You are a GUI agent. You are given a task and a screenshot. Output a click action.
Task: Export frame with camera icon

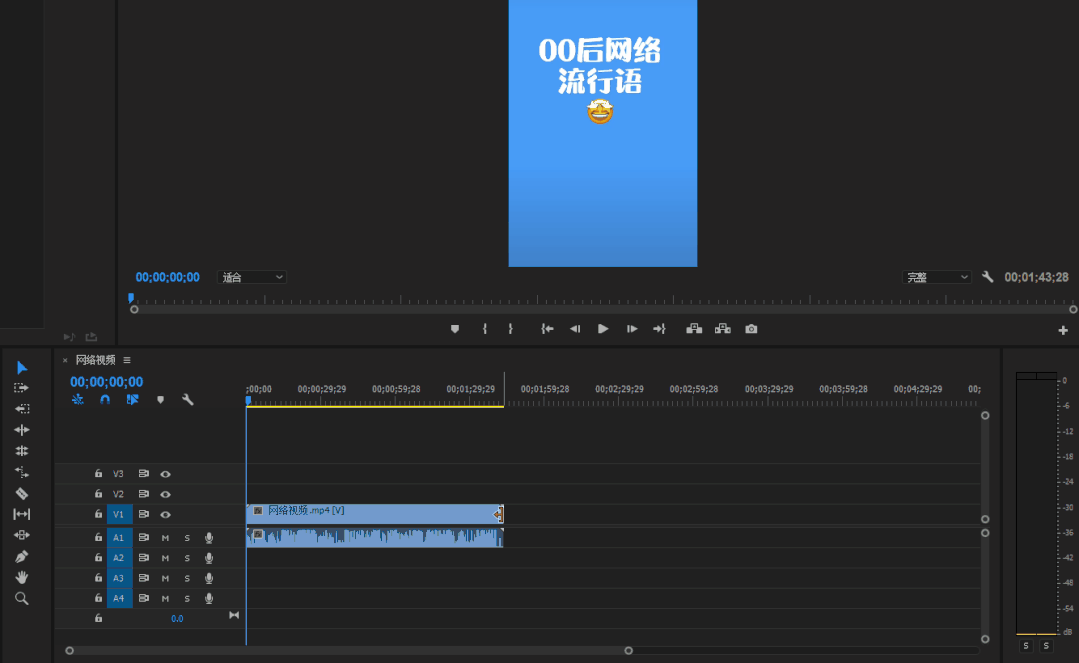click(751, 329)
